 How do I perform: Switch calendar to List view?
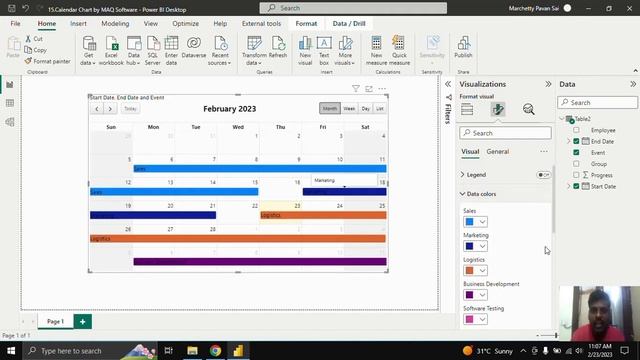coord(380,109)
